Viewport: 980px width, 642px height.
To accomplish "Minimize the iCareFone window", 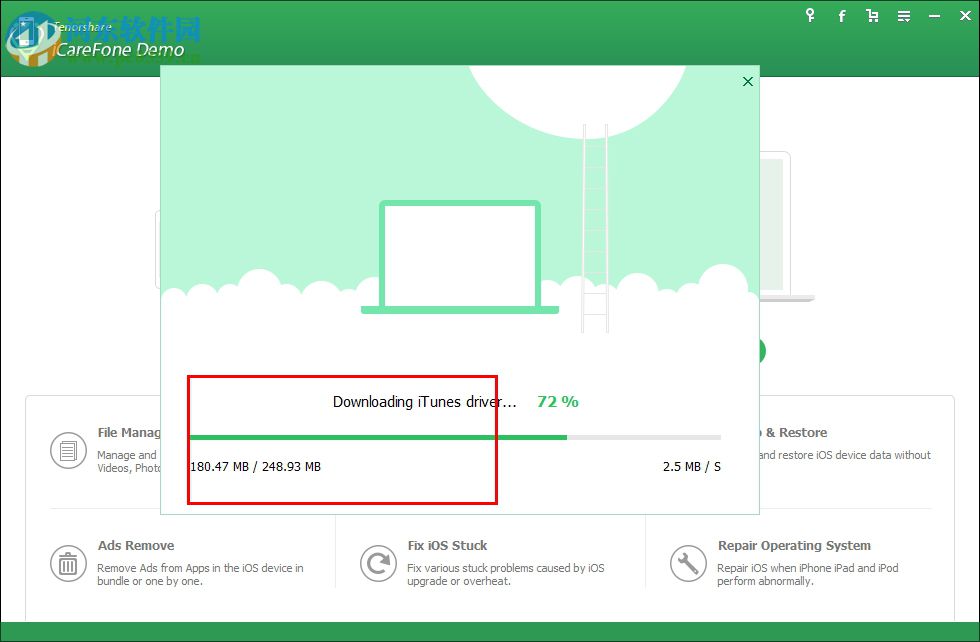I will click(934, 16).
